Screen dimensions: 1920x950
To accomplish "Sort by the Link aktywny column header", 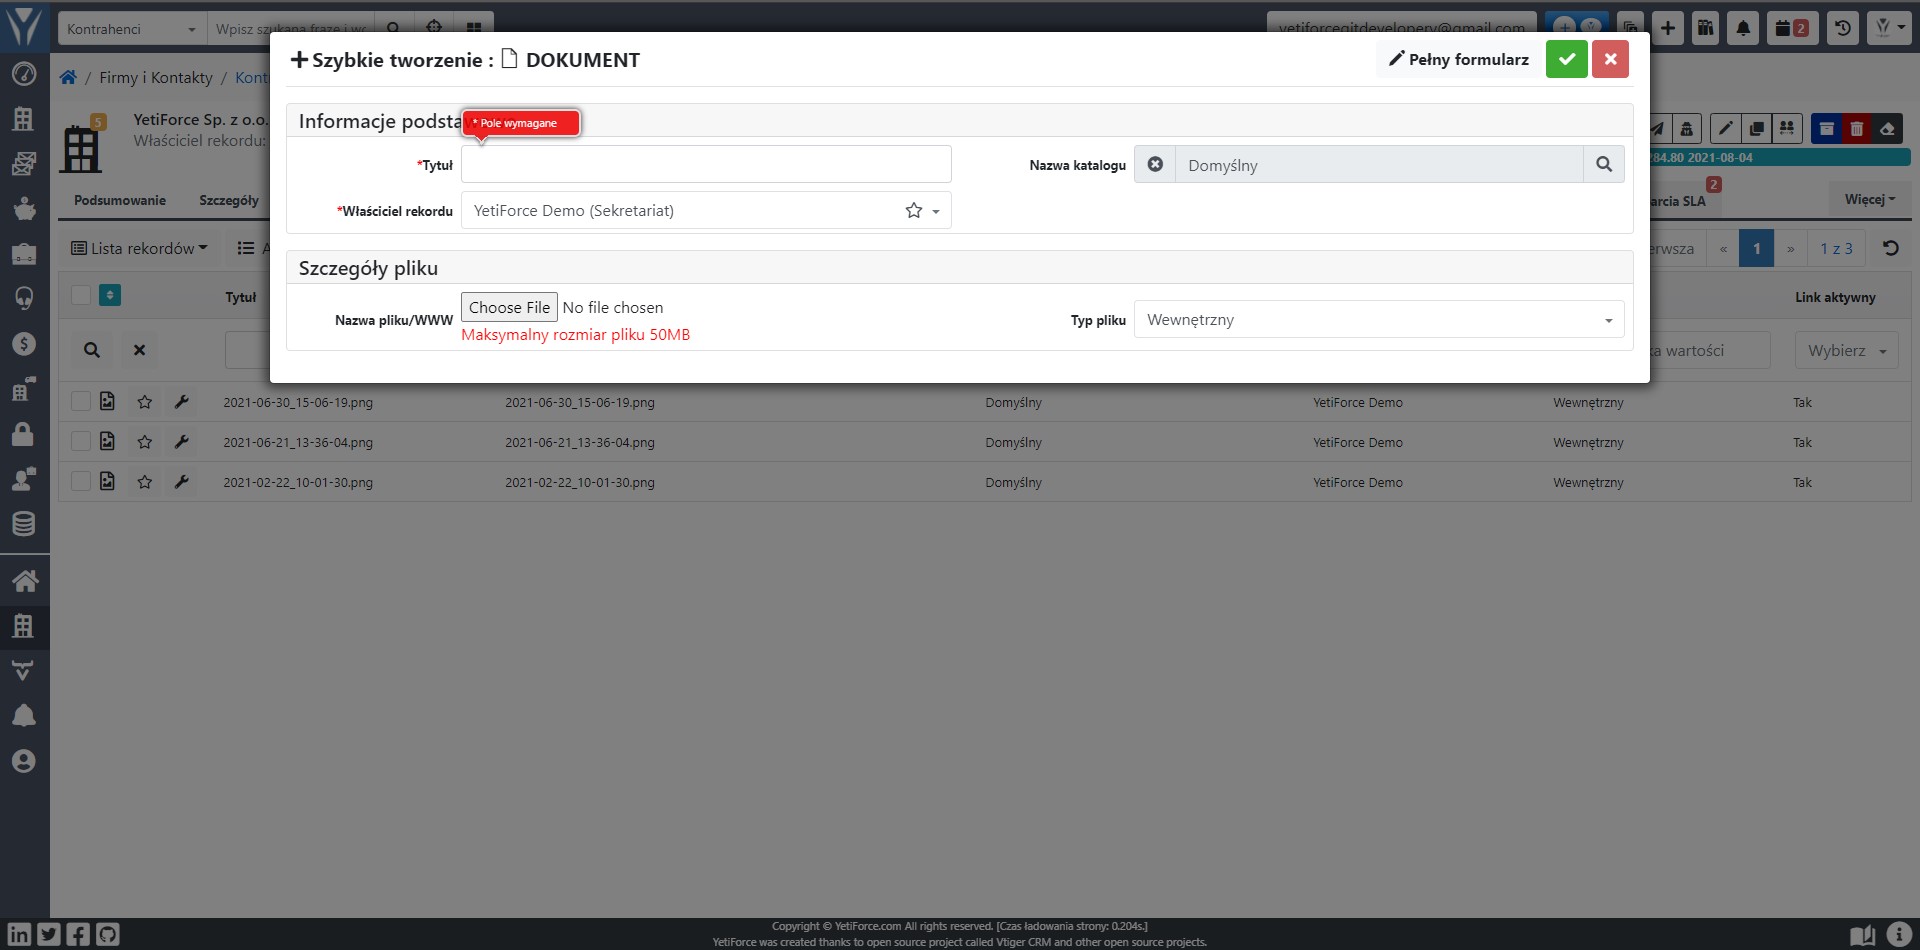I will point(1835,297).
